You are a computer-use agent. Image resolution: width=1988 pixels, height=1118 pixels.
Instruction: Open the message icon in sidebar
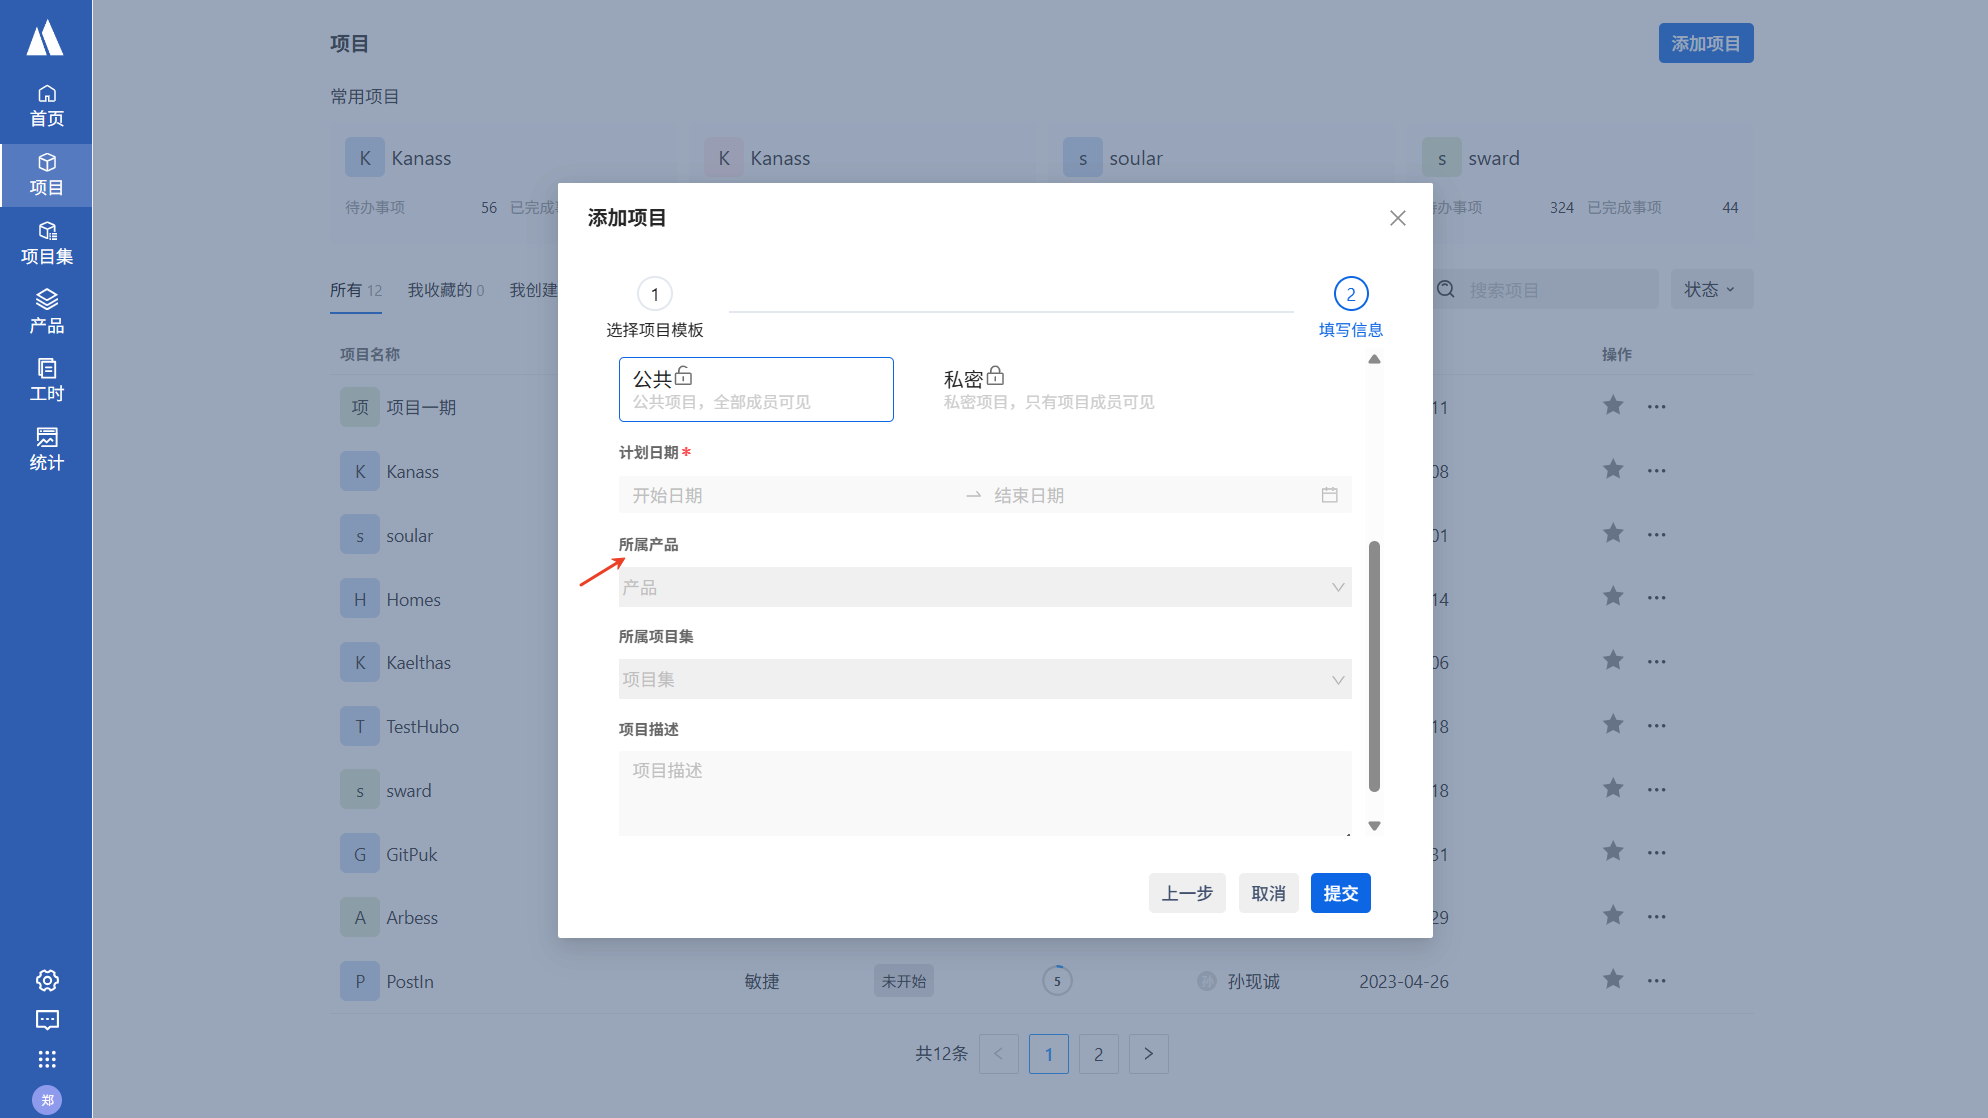click(x=47, y=1020)
